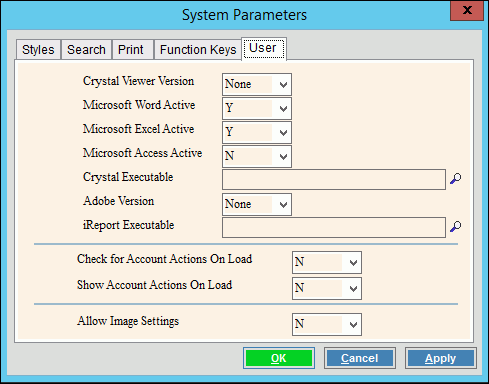Click the Cancel button
The height and width of the screenshot is (384, 489).
360,358
